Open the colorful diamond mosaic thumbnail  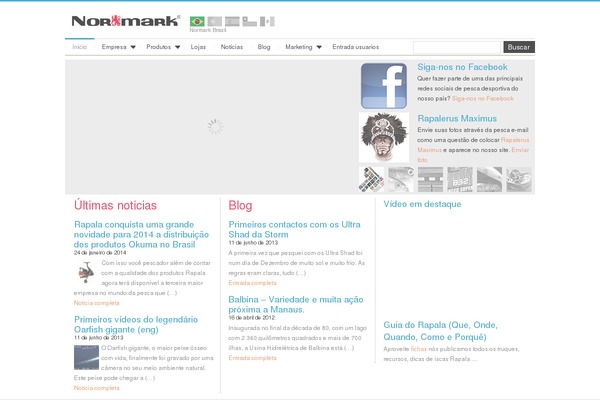(x=372, y=179)
